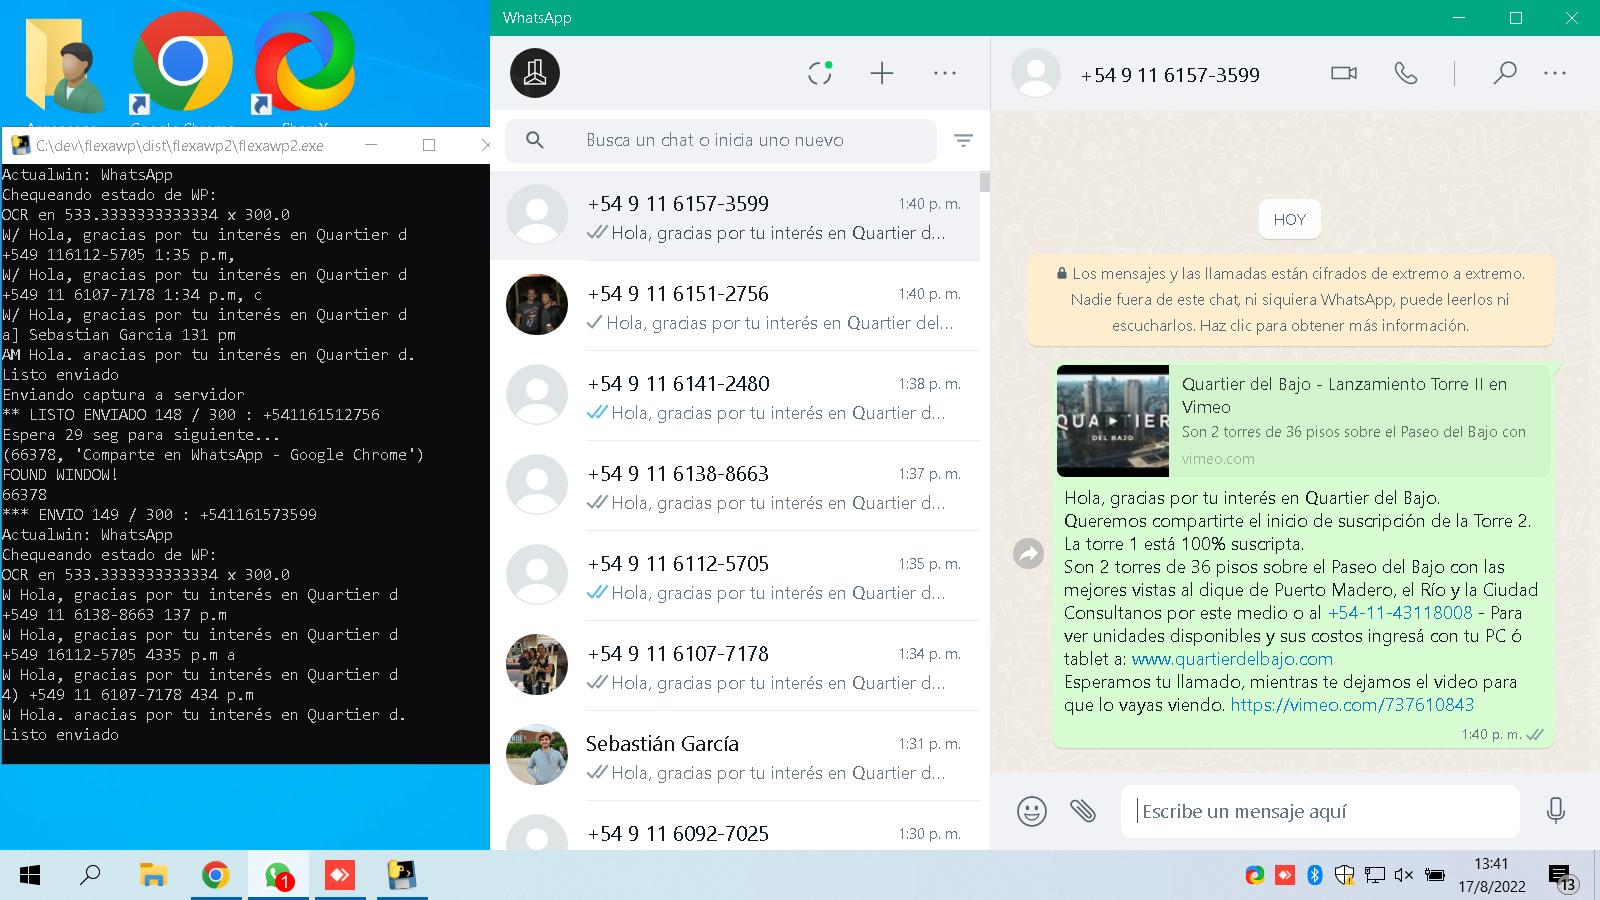Open AnyDesk taskbar icon
The height and width of the screenshot is (900, 1600).
(x=340, y=876)
